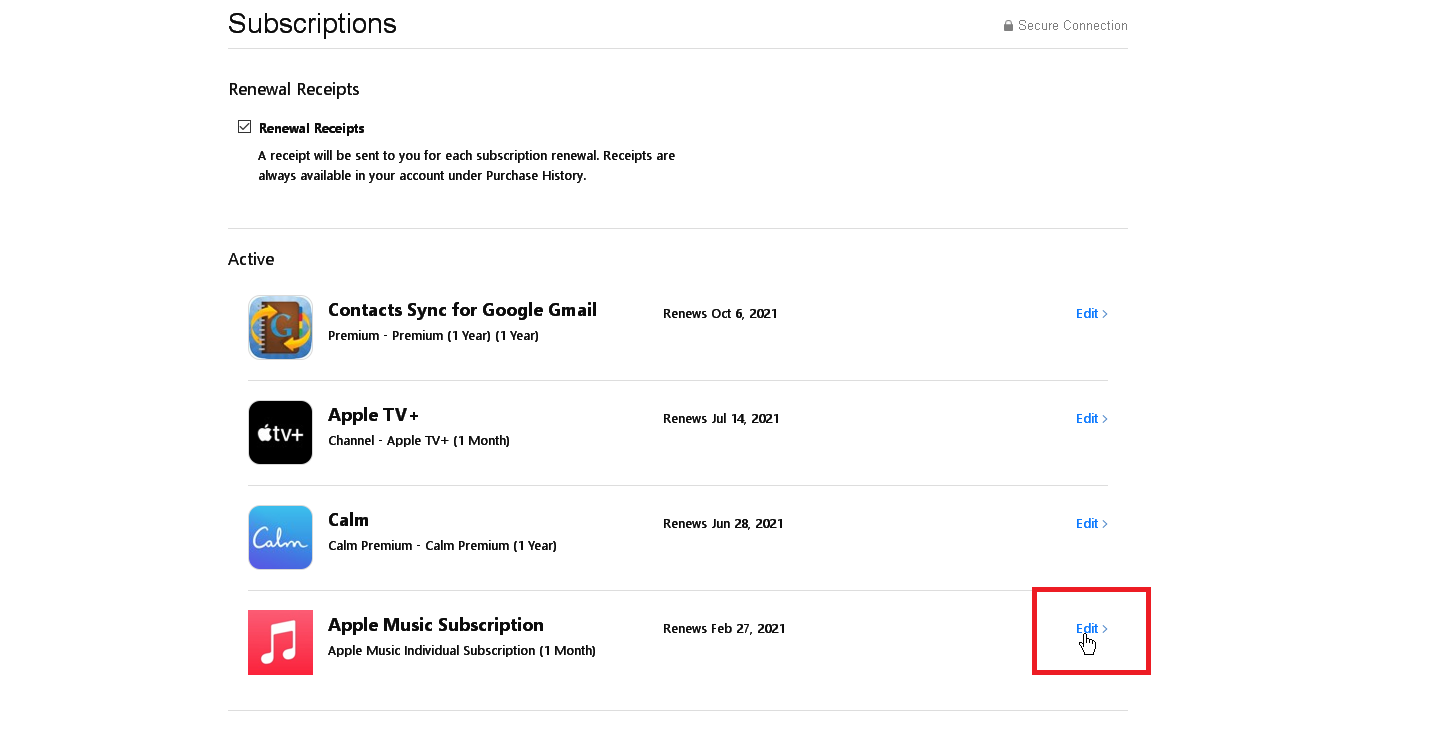Select the Contacts Sync for Google Gmail title

[462, 310]
